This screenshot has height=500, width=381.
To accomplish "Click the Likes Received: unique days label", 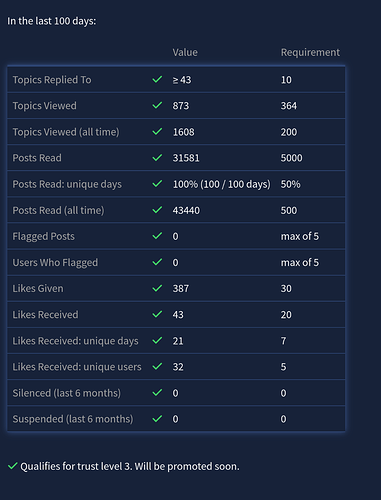I will click(x=75, y=341).
